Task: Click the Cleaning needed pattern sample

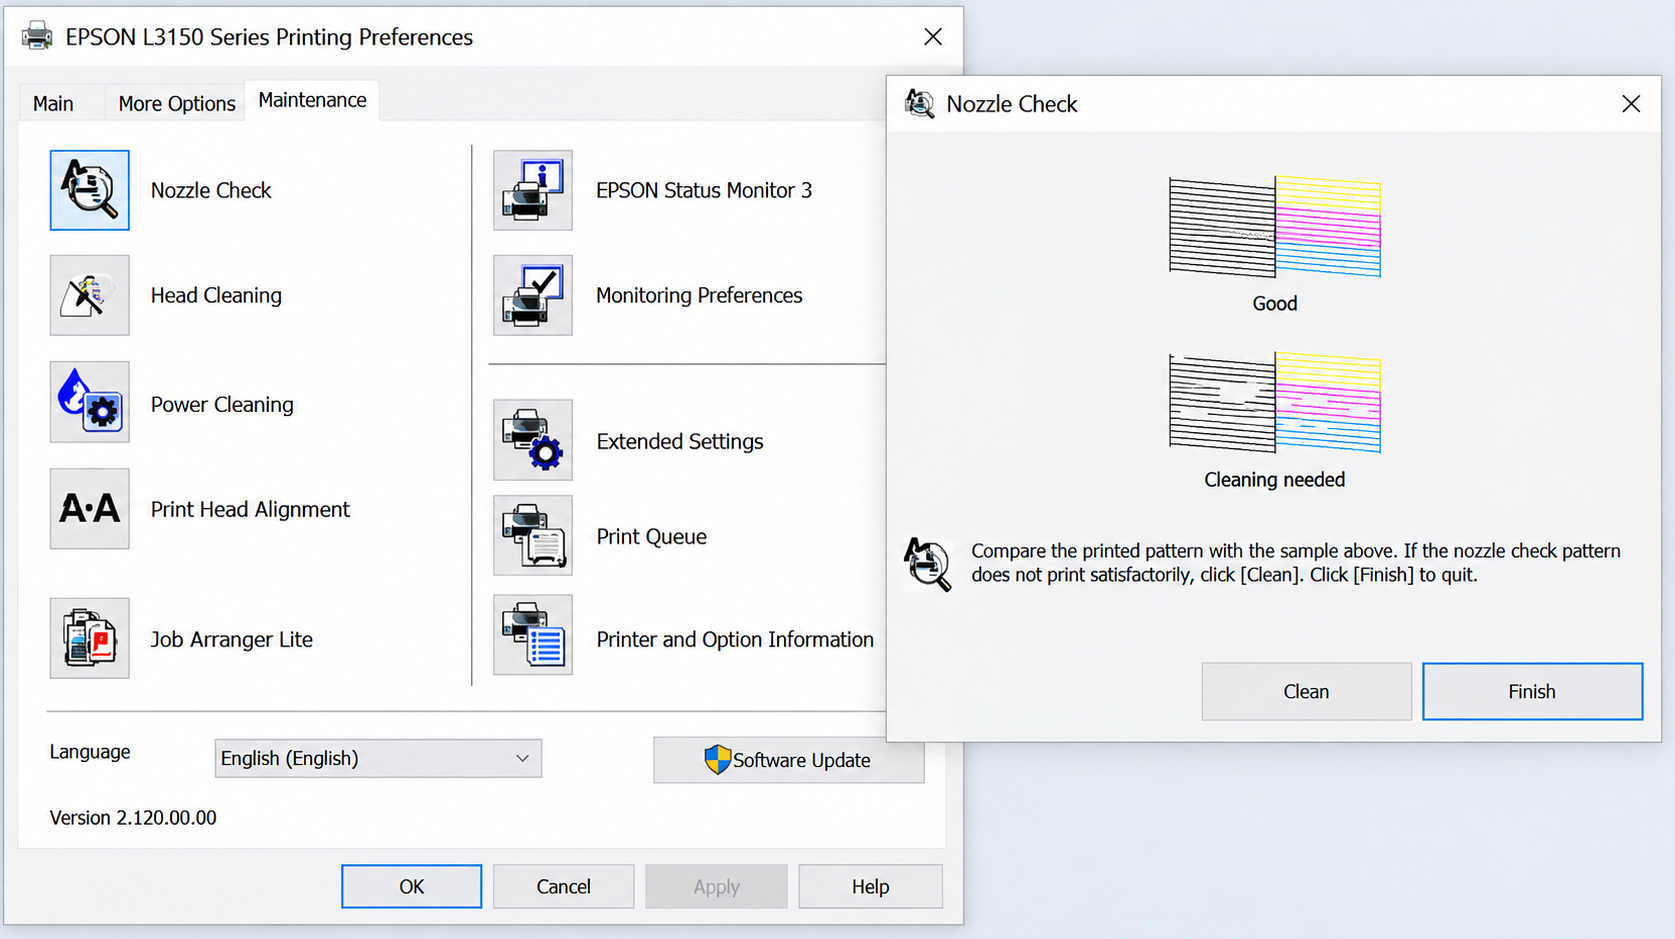Action: [1275, 402]
